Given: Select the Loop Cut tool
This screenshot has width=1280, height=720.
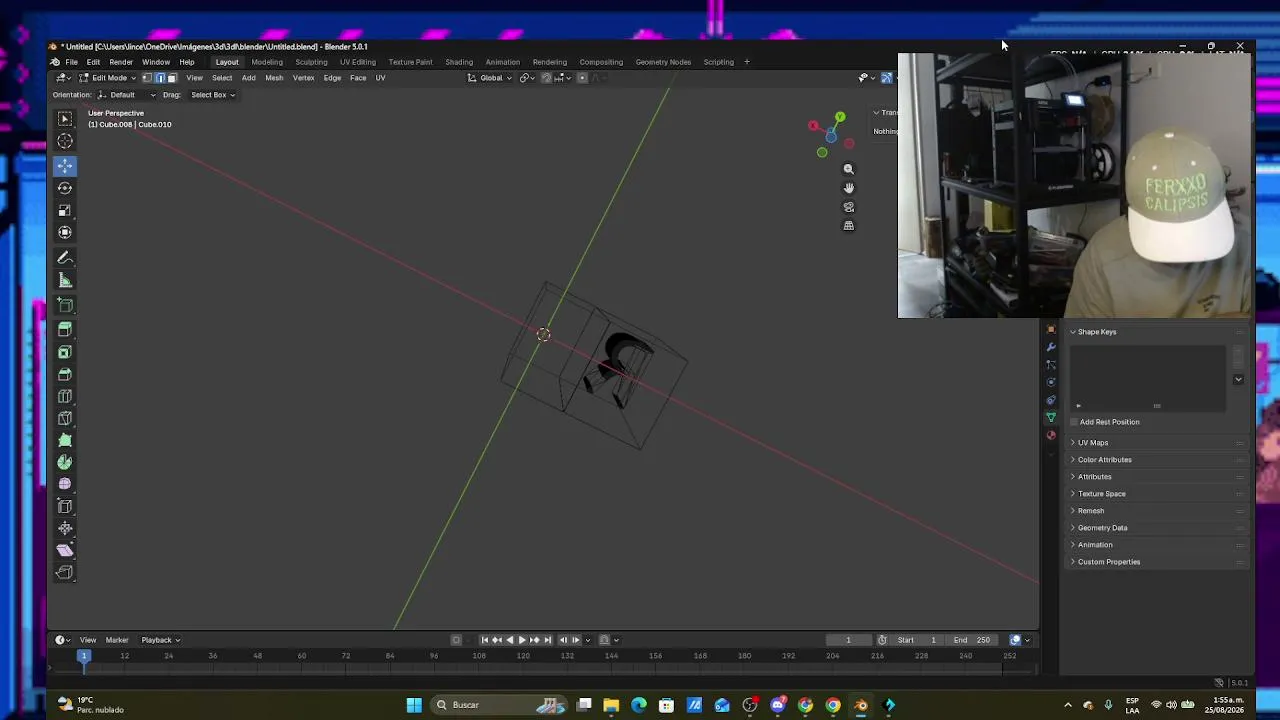Looking at the screenshot, I should 65,396.
